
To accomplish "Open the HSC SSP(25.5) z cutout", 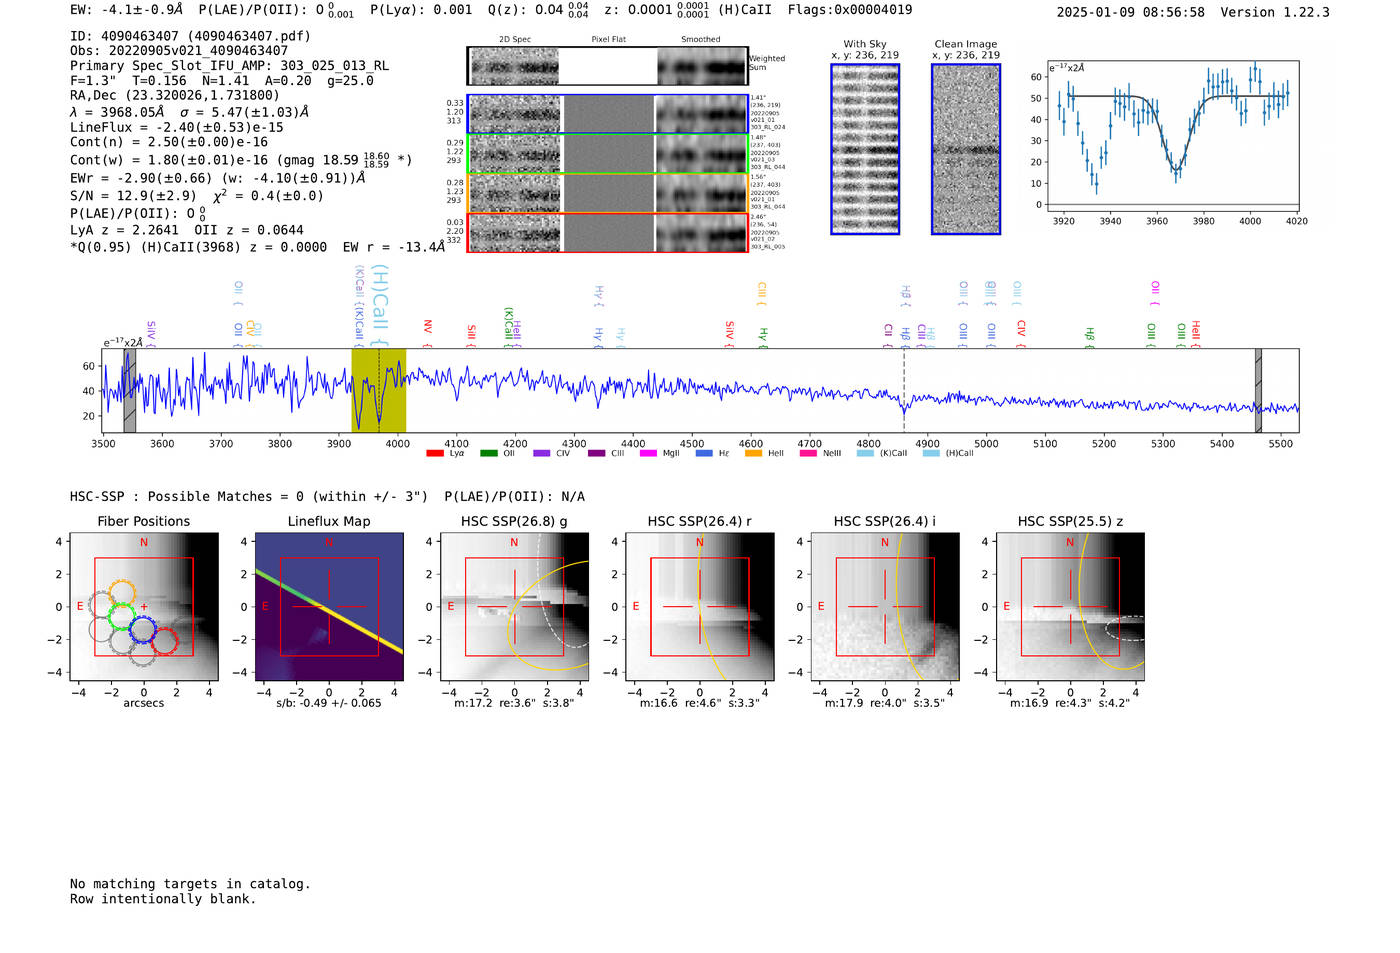I will pos(1070,607).
